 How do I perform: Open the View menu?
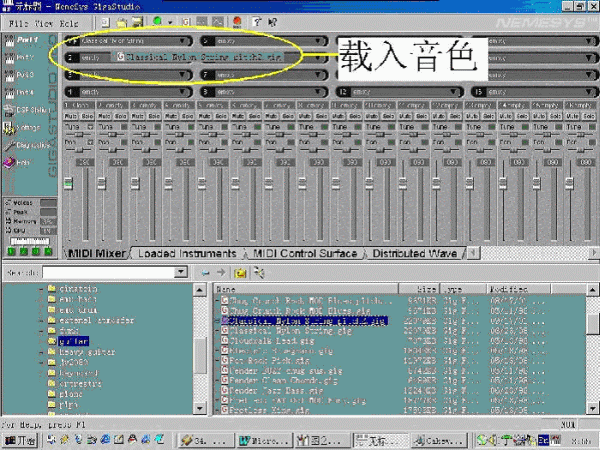click(x=44, y=24)
